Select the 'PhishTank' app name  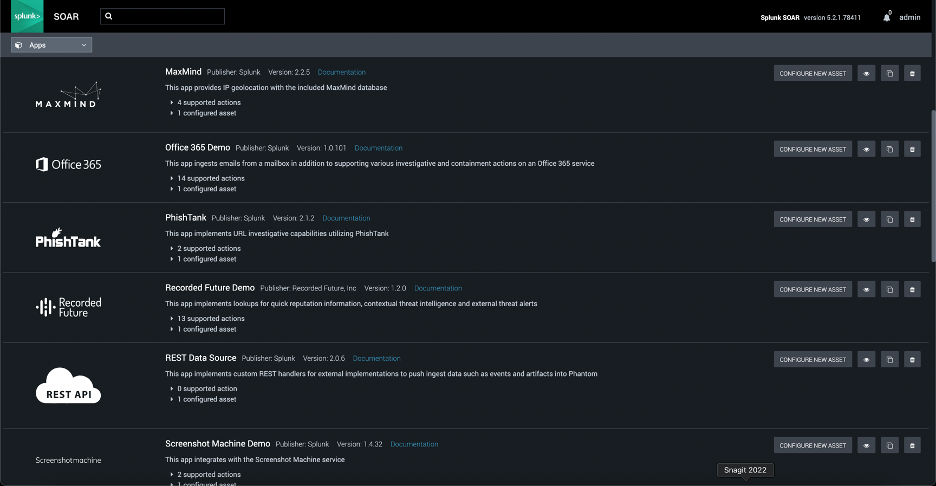(x=186, y=217)
